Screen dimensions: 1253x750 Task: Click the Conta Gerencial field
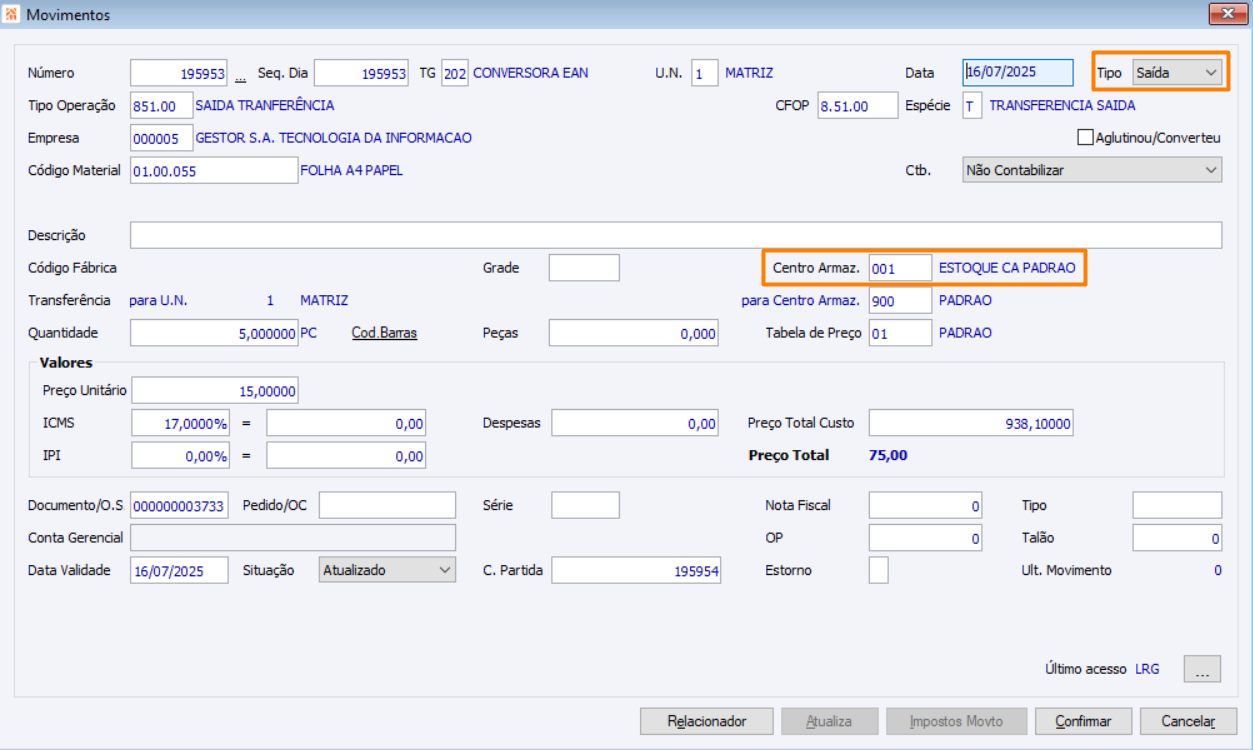point(293,537)
